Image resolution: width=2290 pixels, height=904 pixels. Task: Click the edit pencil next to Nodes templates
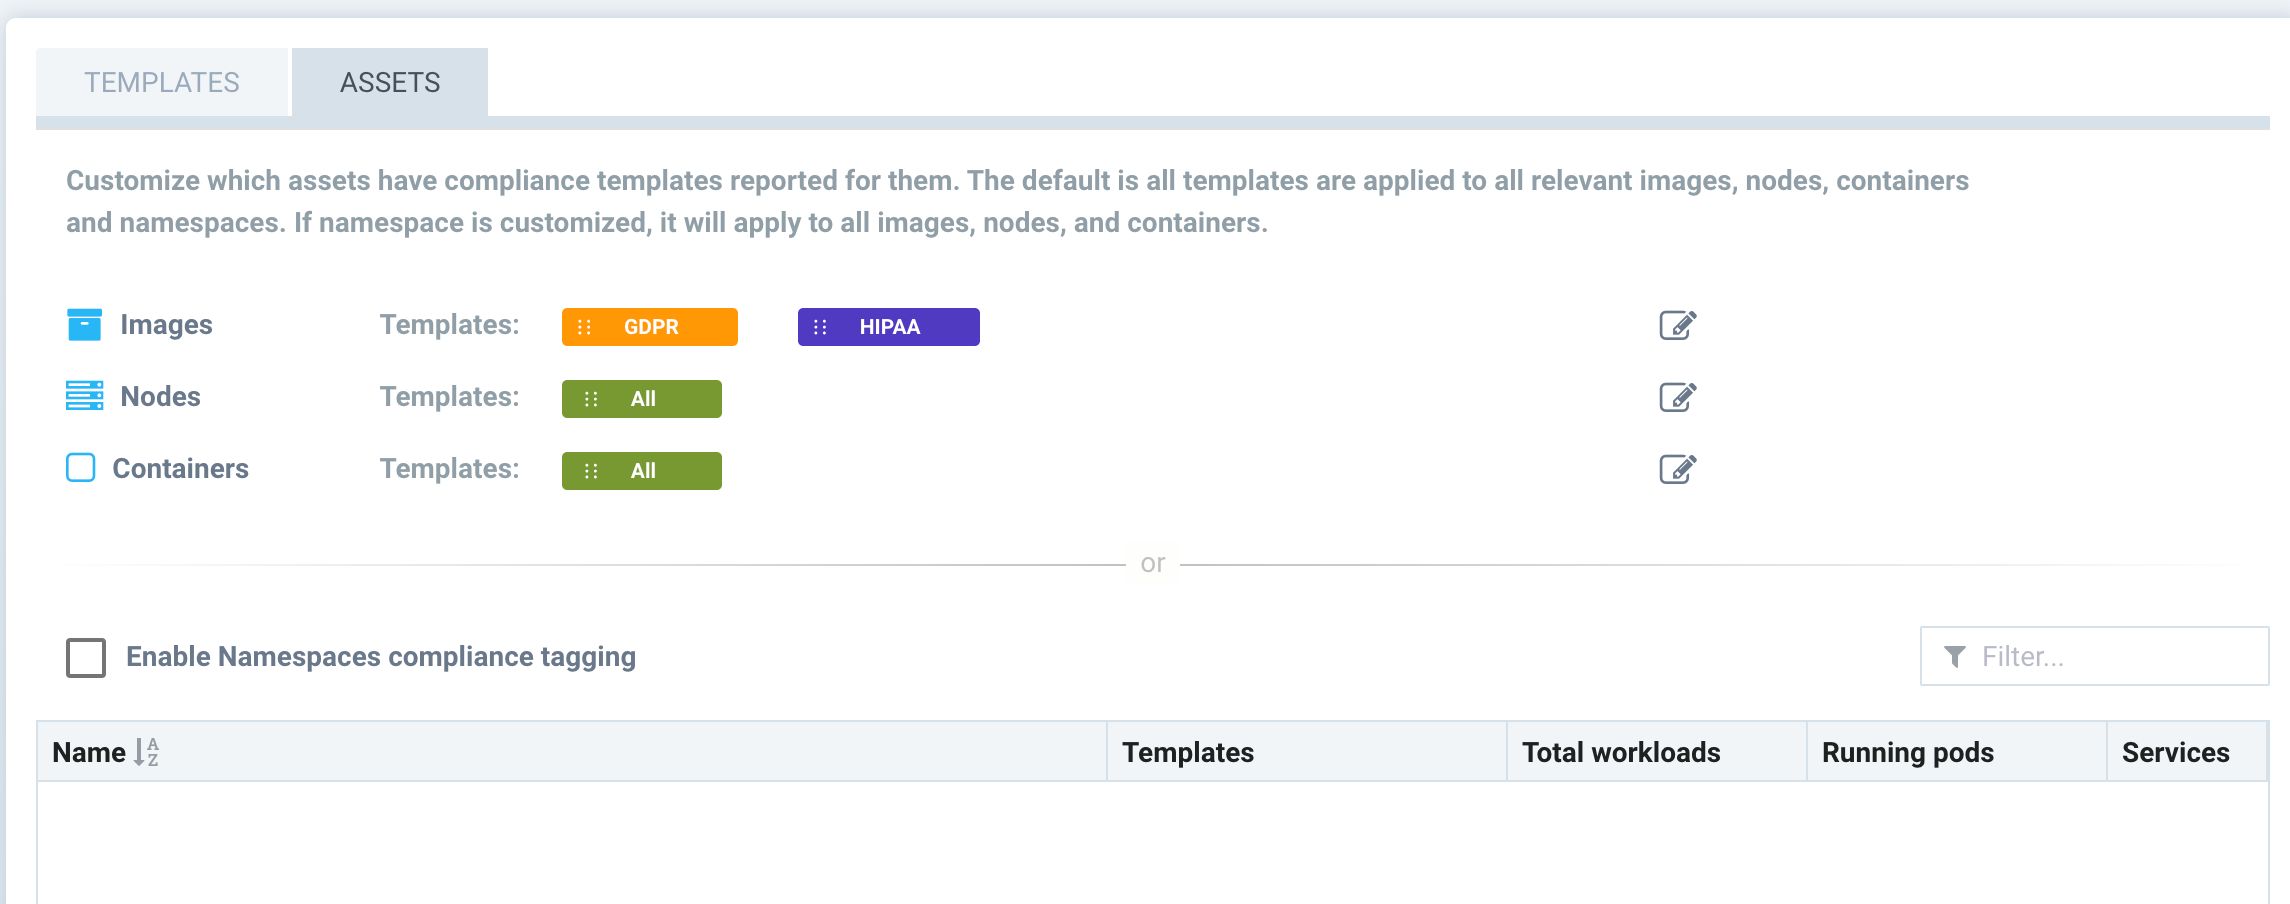pyautogui.click(x=1679, y=396)
